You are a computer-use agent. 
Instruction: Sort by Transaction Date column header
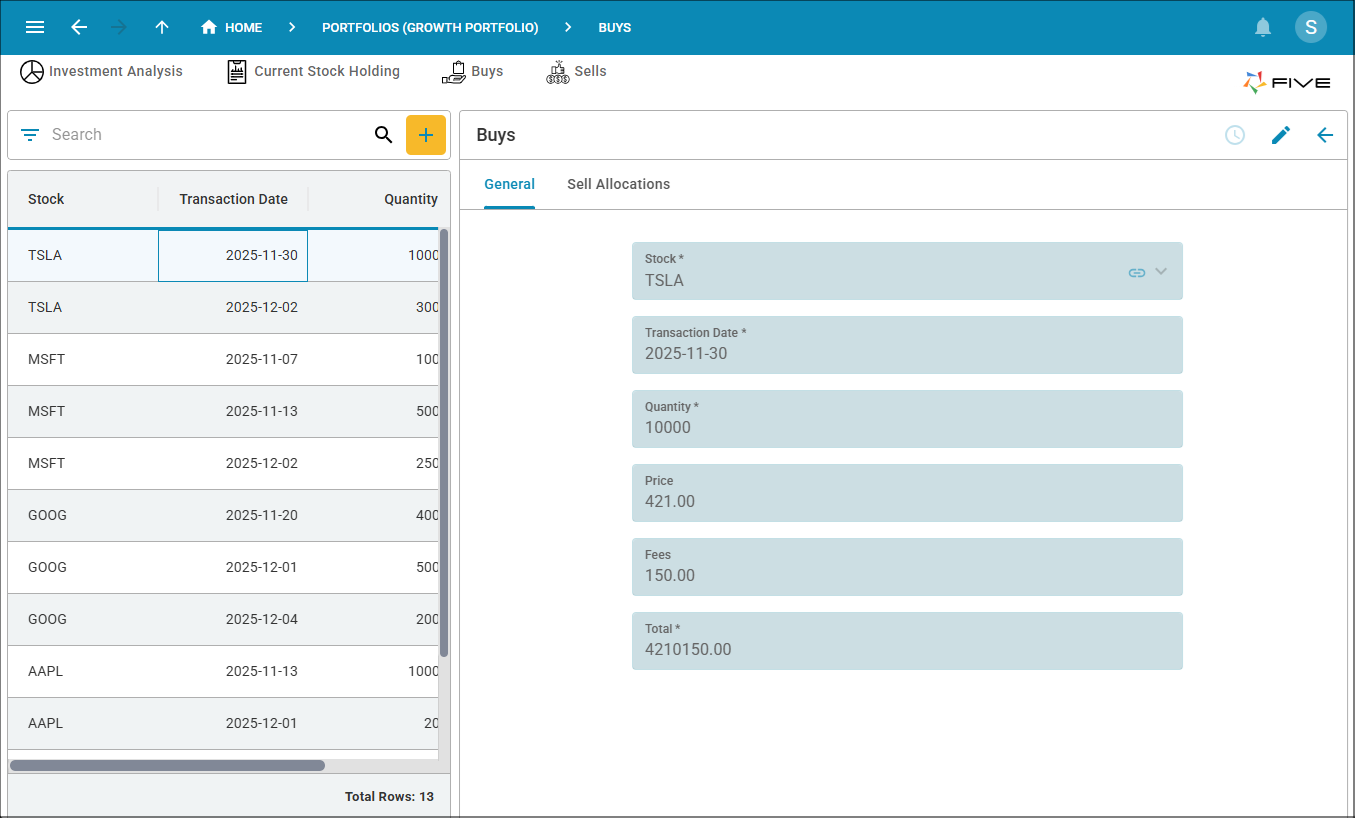coord(233,199)
